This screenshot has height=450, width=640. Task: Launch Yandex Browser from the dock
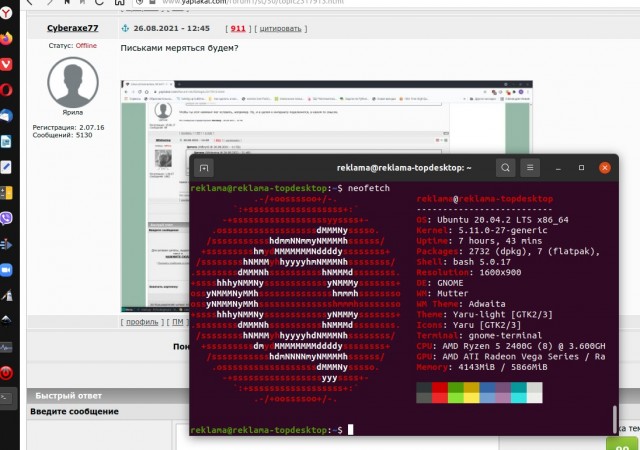(x=6, y=13)
